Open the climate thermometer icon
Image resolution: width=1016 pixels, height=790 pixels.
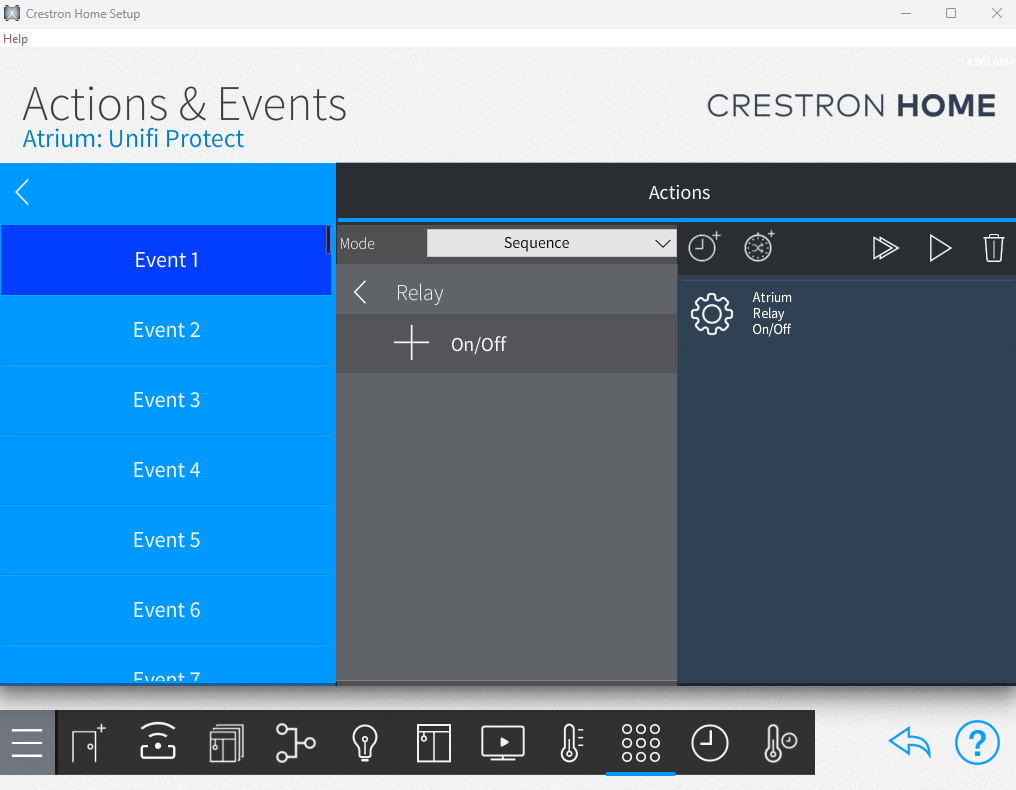[x=572, y=743]
